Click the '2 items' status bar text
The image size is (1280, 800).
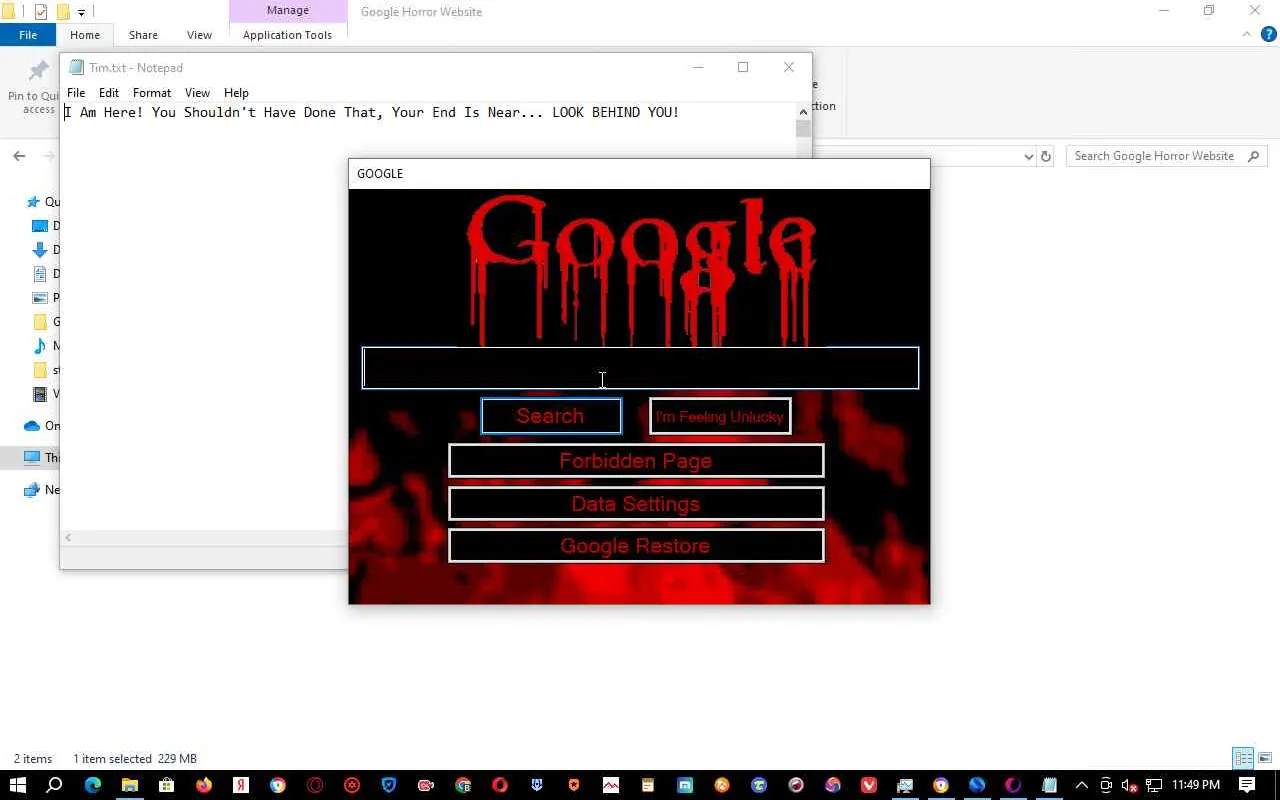[x=33, y=759]
